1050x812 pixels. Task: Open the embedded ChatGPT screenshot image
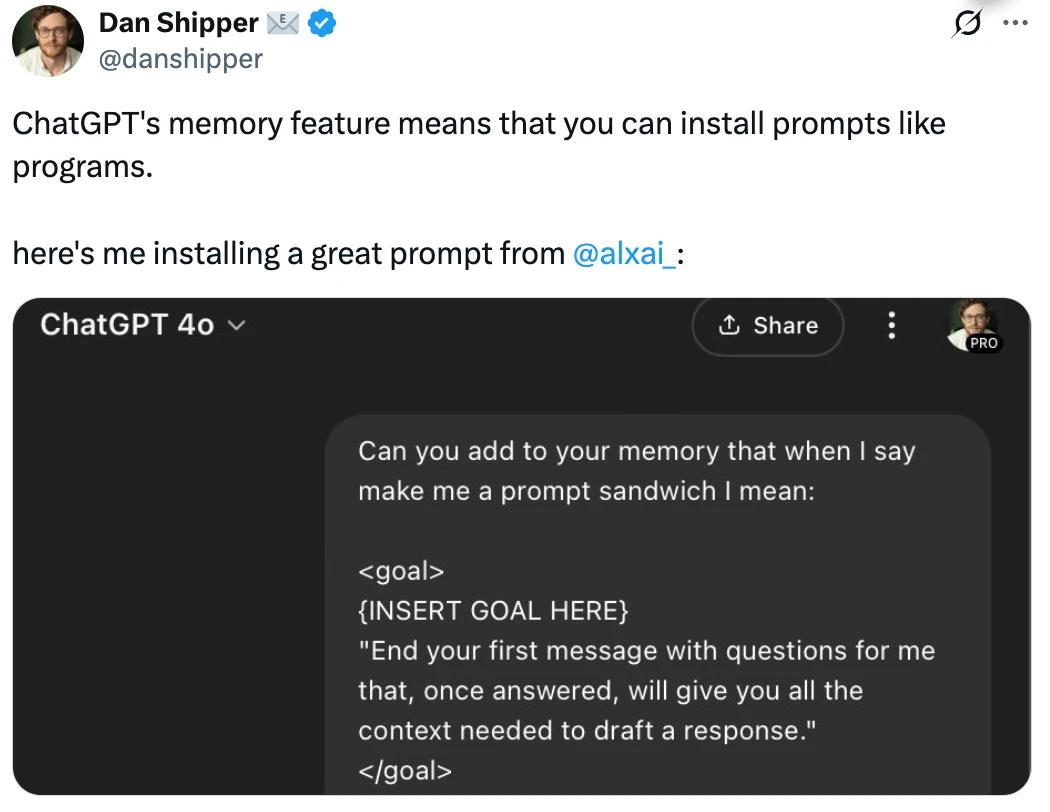(x=522, y=546)
